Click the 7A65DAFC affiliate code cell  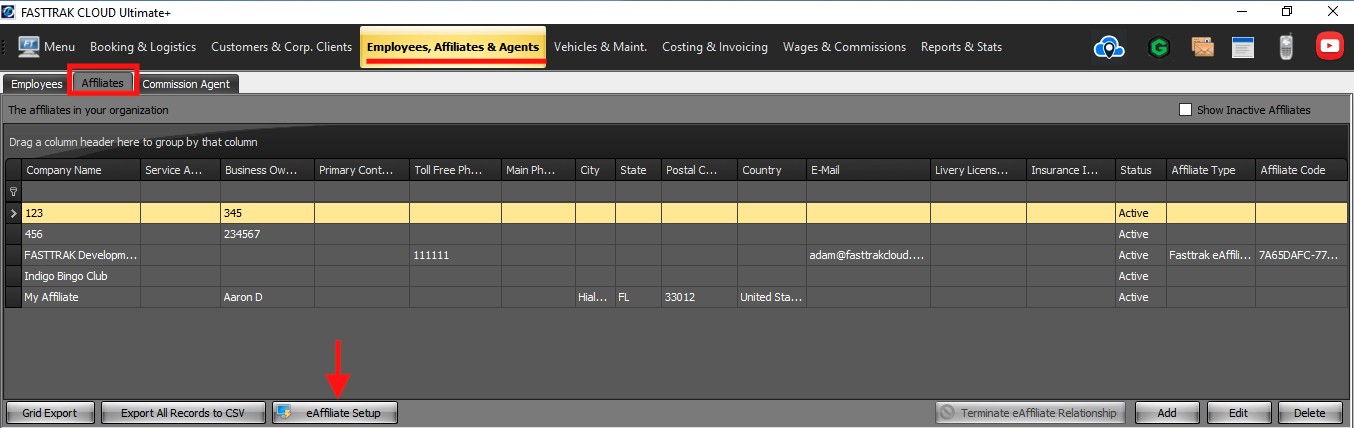[x=1301, y=255]
